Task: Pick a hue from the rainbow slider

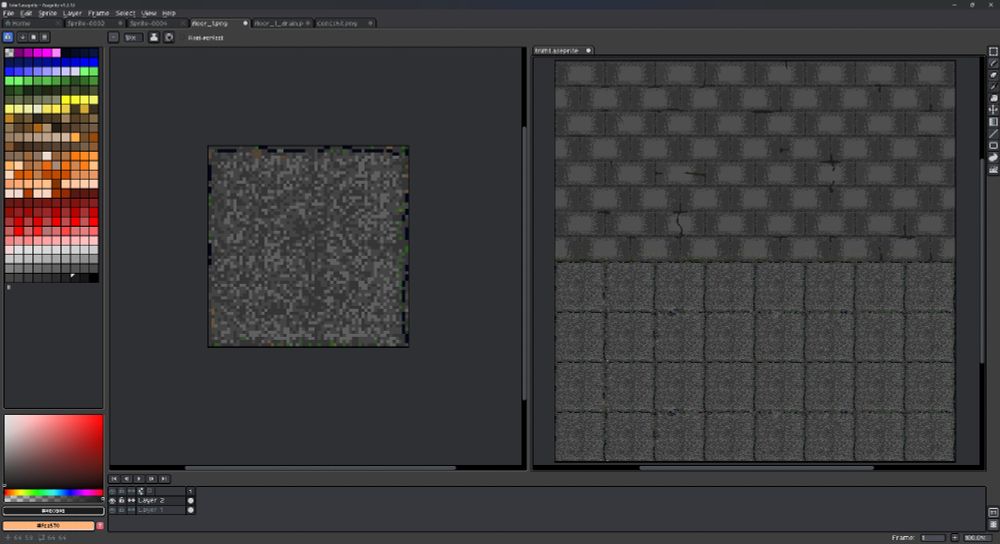Action: point(53,492)
